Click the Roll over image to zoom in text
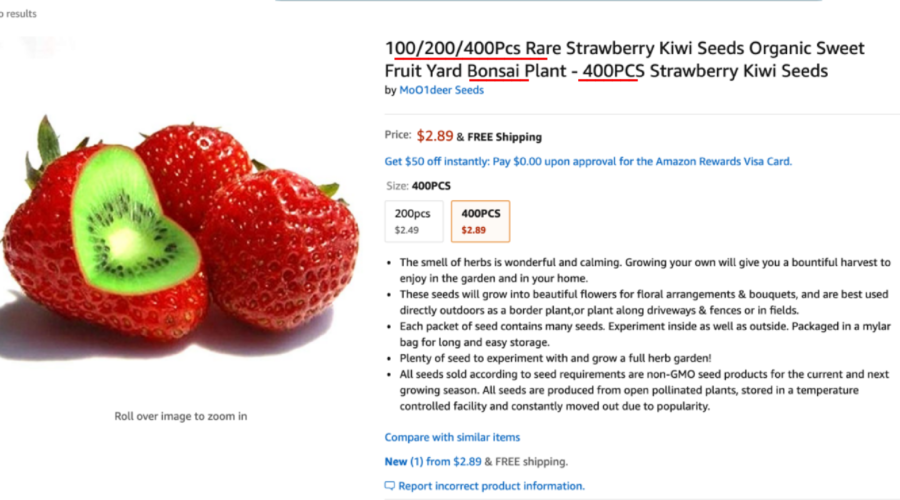 (180, 416)
